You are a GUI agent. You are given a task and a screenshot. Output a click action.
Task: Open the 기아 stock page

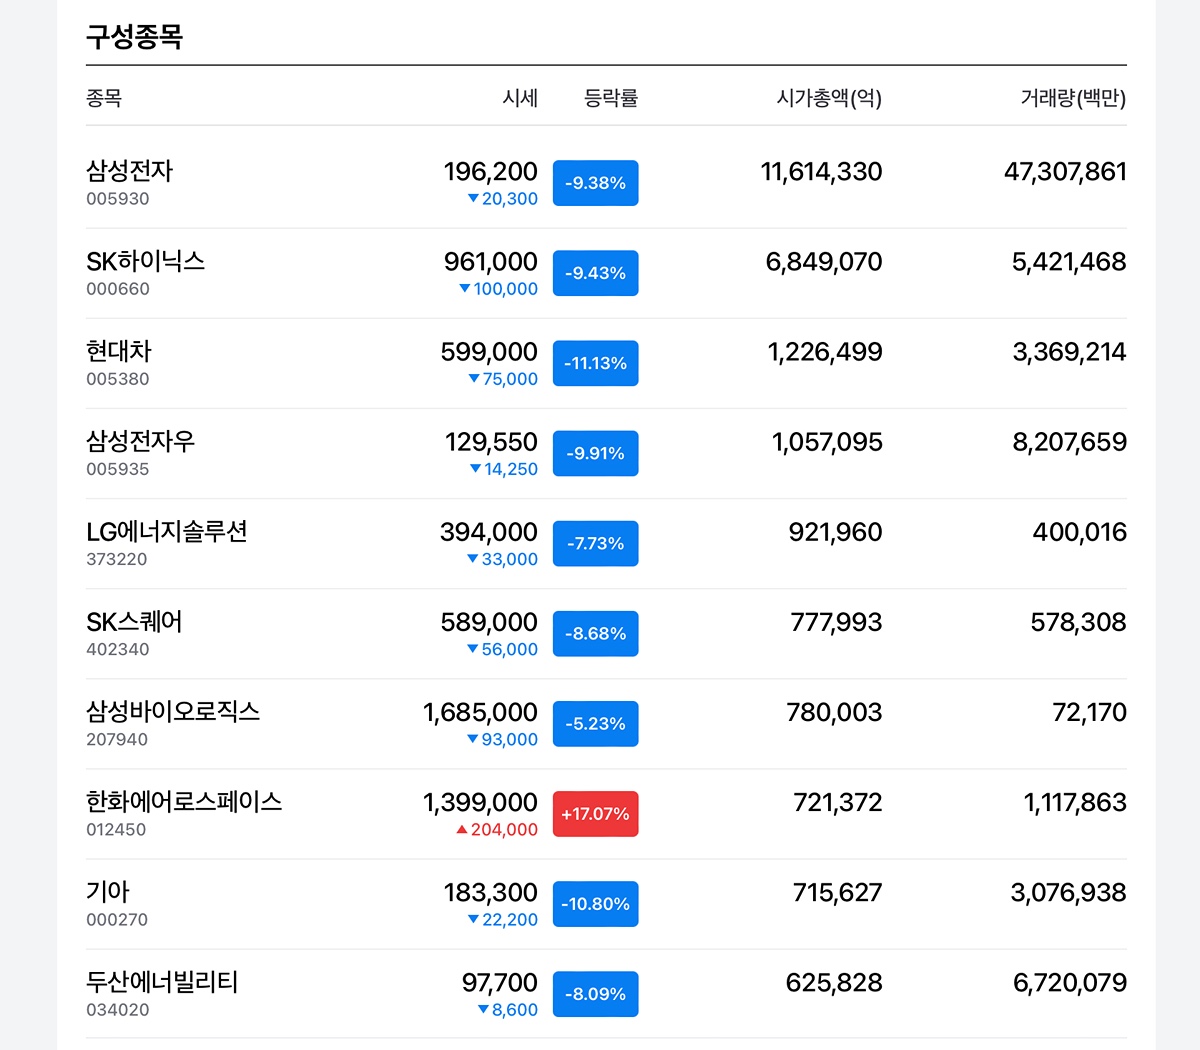(x=107, y=892)
